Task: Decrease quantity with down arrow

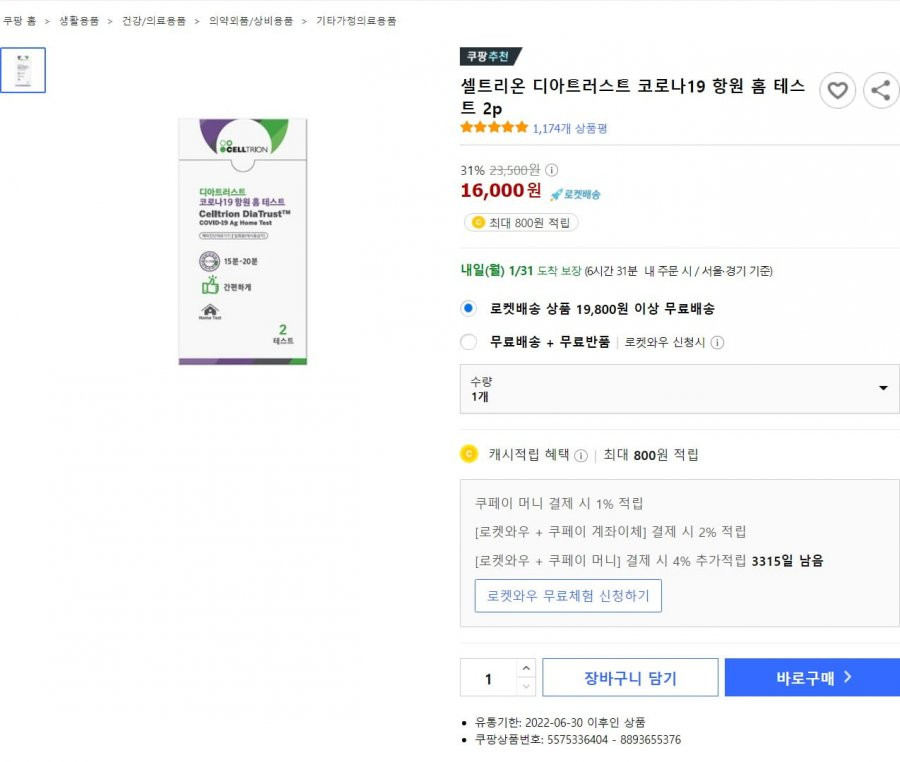Action: coord(526,686)
